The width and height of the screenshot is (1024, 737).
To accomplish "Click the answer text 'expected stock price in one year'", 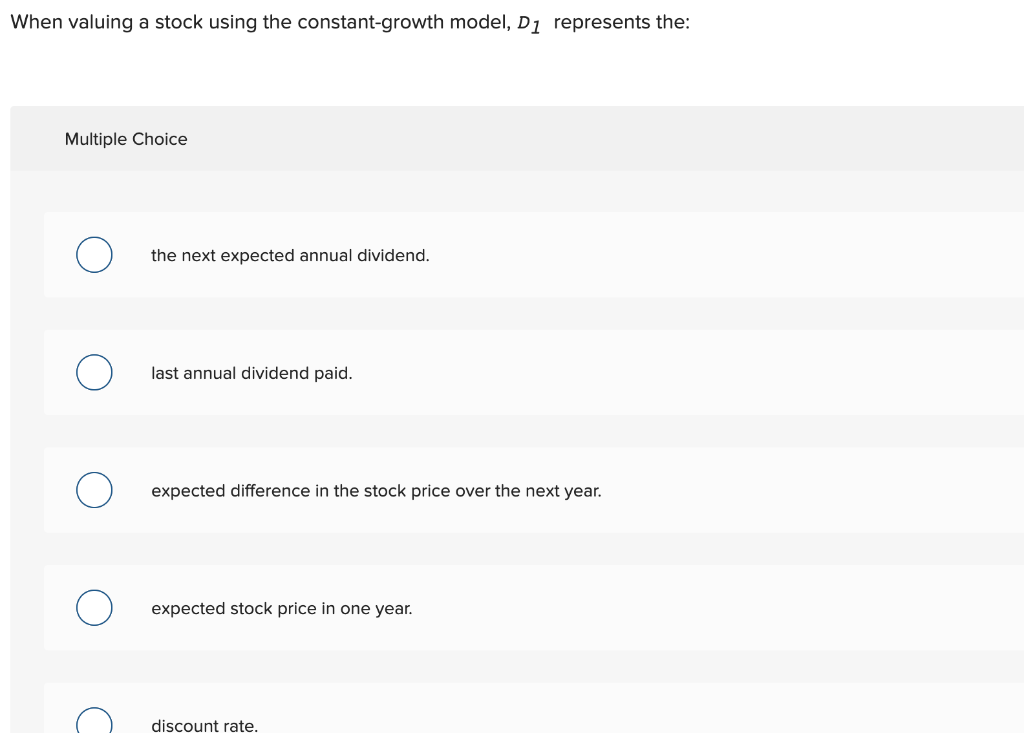I will click(x=281, y=607).
